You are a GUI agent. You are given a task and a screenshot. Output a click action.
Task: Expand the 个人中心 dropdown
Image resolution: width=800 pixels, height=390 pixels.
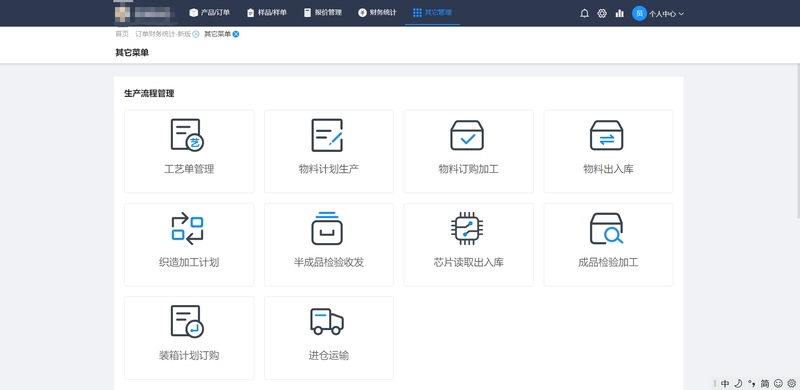[x=666, y=14]
